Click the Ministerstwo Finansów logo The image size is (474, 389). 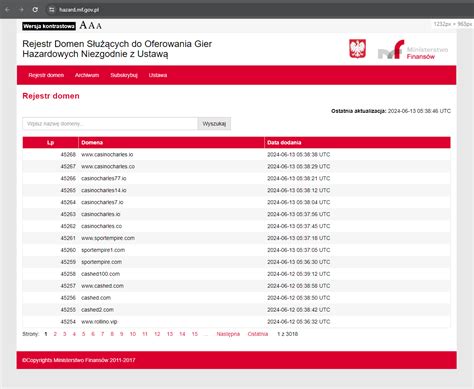click(x=413, y=50)
